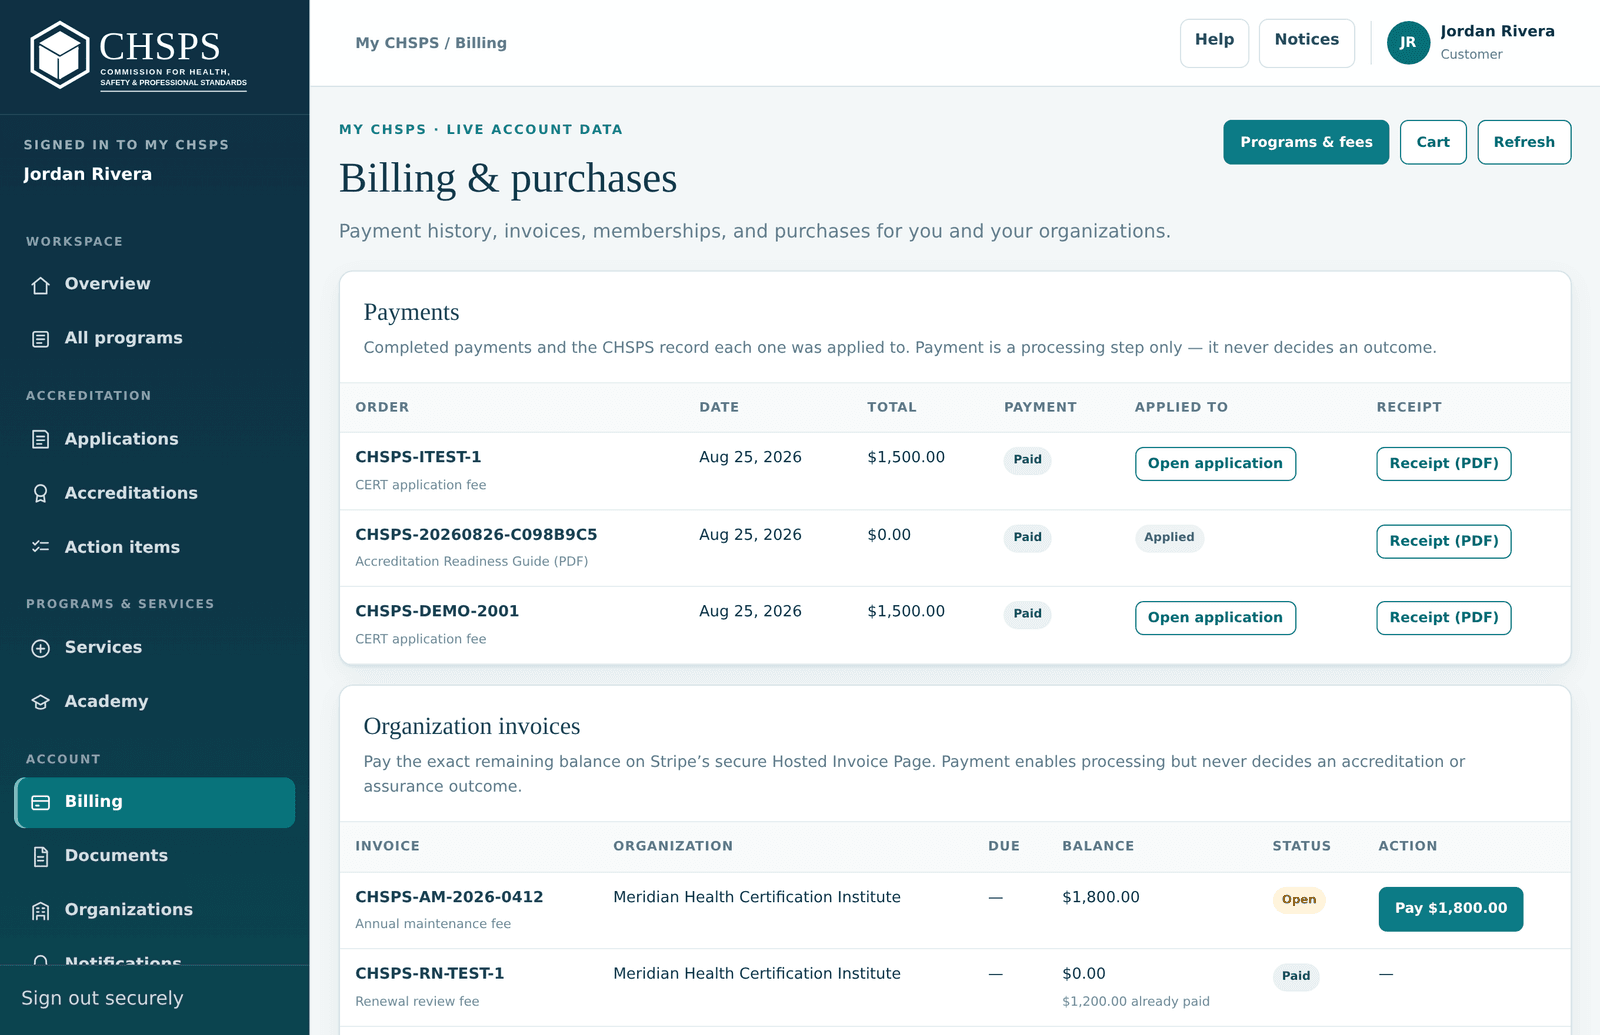1600x1035 pixels.
Task: Click the Billing card icon
Action: coord(41,802)
